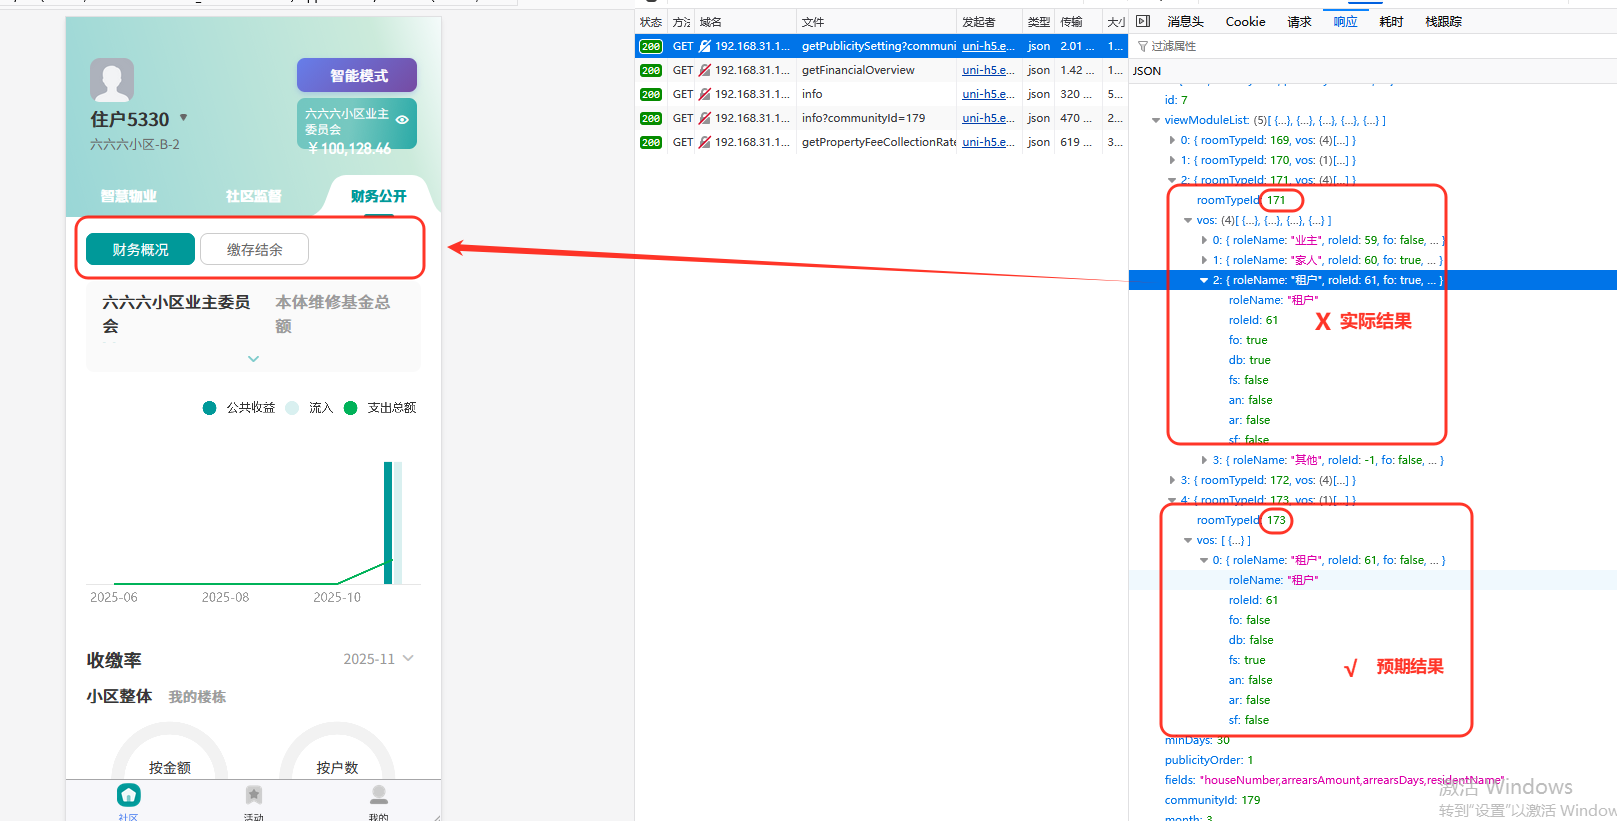Click insecure lock icon on getFinancialOverview row
This screenshot has width=1617, height=821.
pos(705,70)
